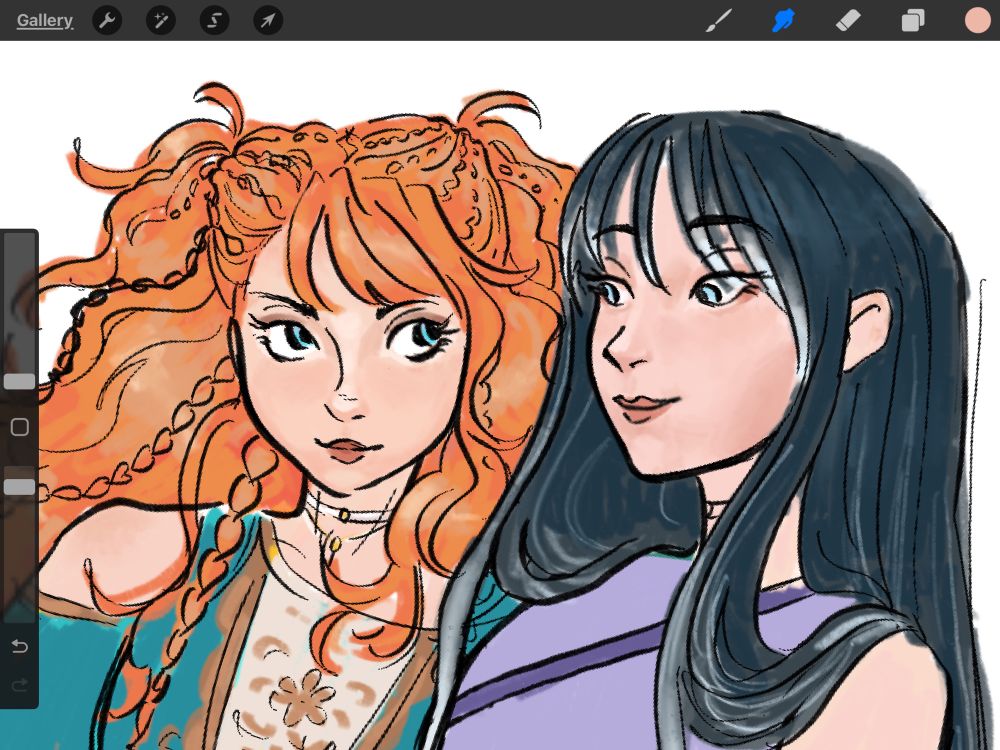The image size is (1000, 750).
Task: Select the Eraser tool
Action: 848,20
